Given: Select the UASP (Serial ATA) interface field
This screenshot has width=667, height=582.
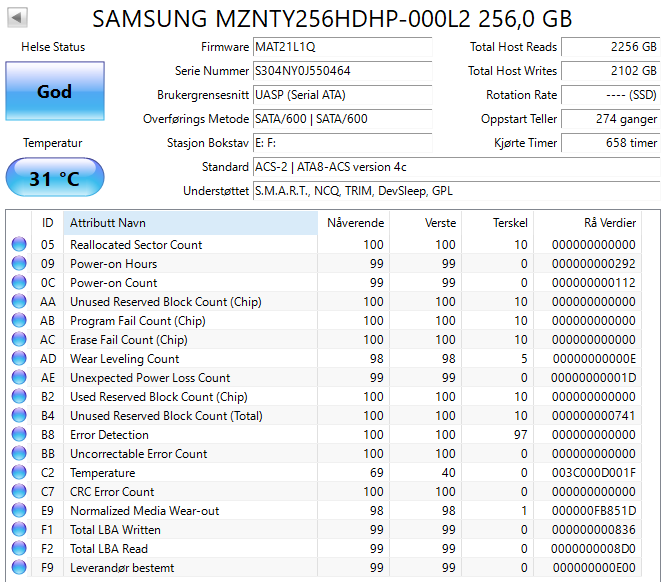Looking at the screenshot, I should point(342,95).
